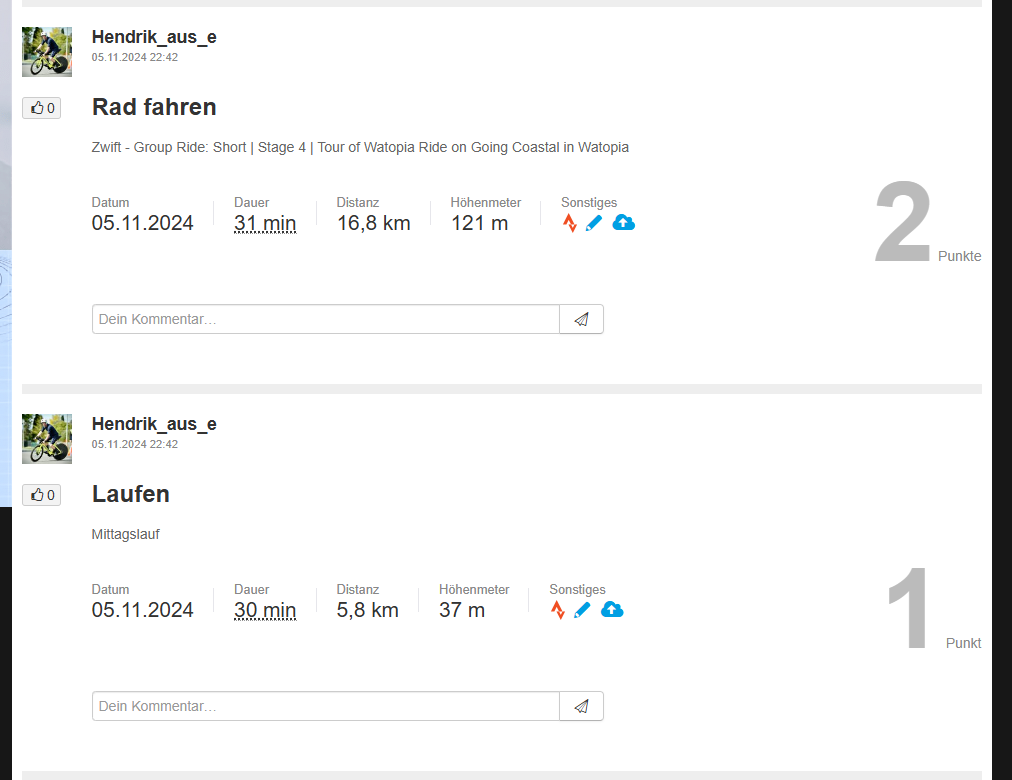Click the pencil edit icon for Rad fahren
Image resolution: width=1012 pixels, height=780 pixels.
594,223
